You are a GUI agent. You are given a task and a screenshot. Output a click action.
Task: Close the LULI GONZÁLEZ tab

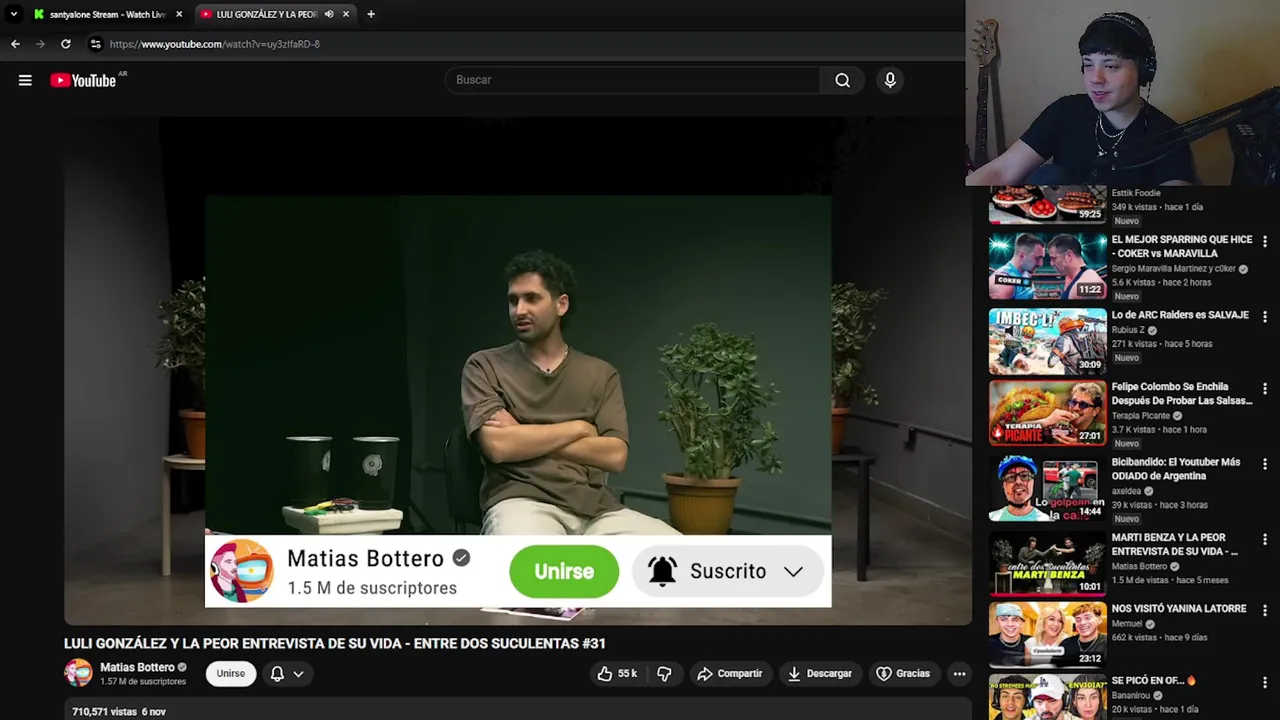[x=346, y=14]
